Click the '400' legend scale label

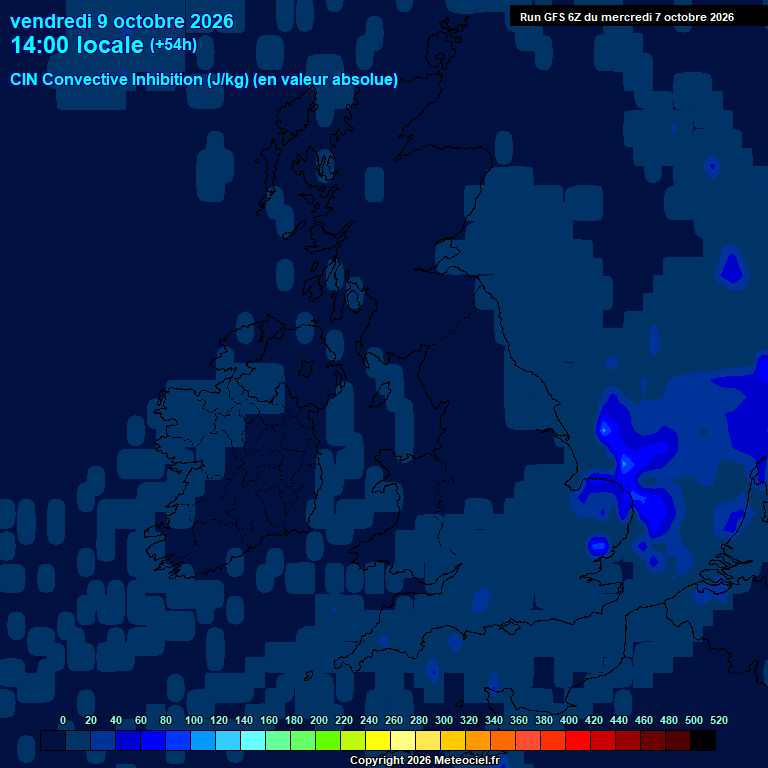click(x=568, y=720)
